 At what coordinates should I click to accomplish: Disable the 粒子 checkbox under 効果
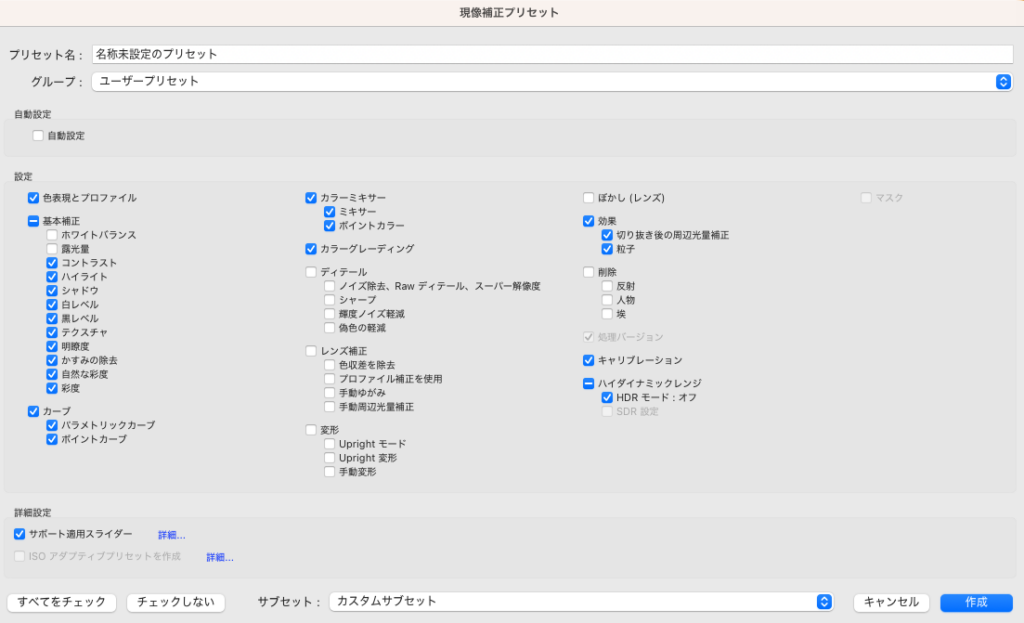(x=608, y=248)
